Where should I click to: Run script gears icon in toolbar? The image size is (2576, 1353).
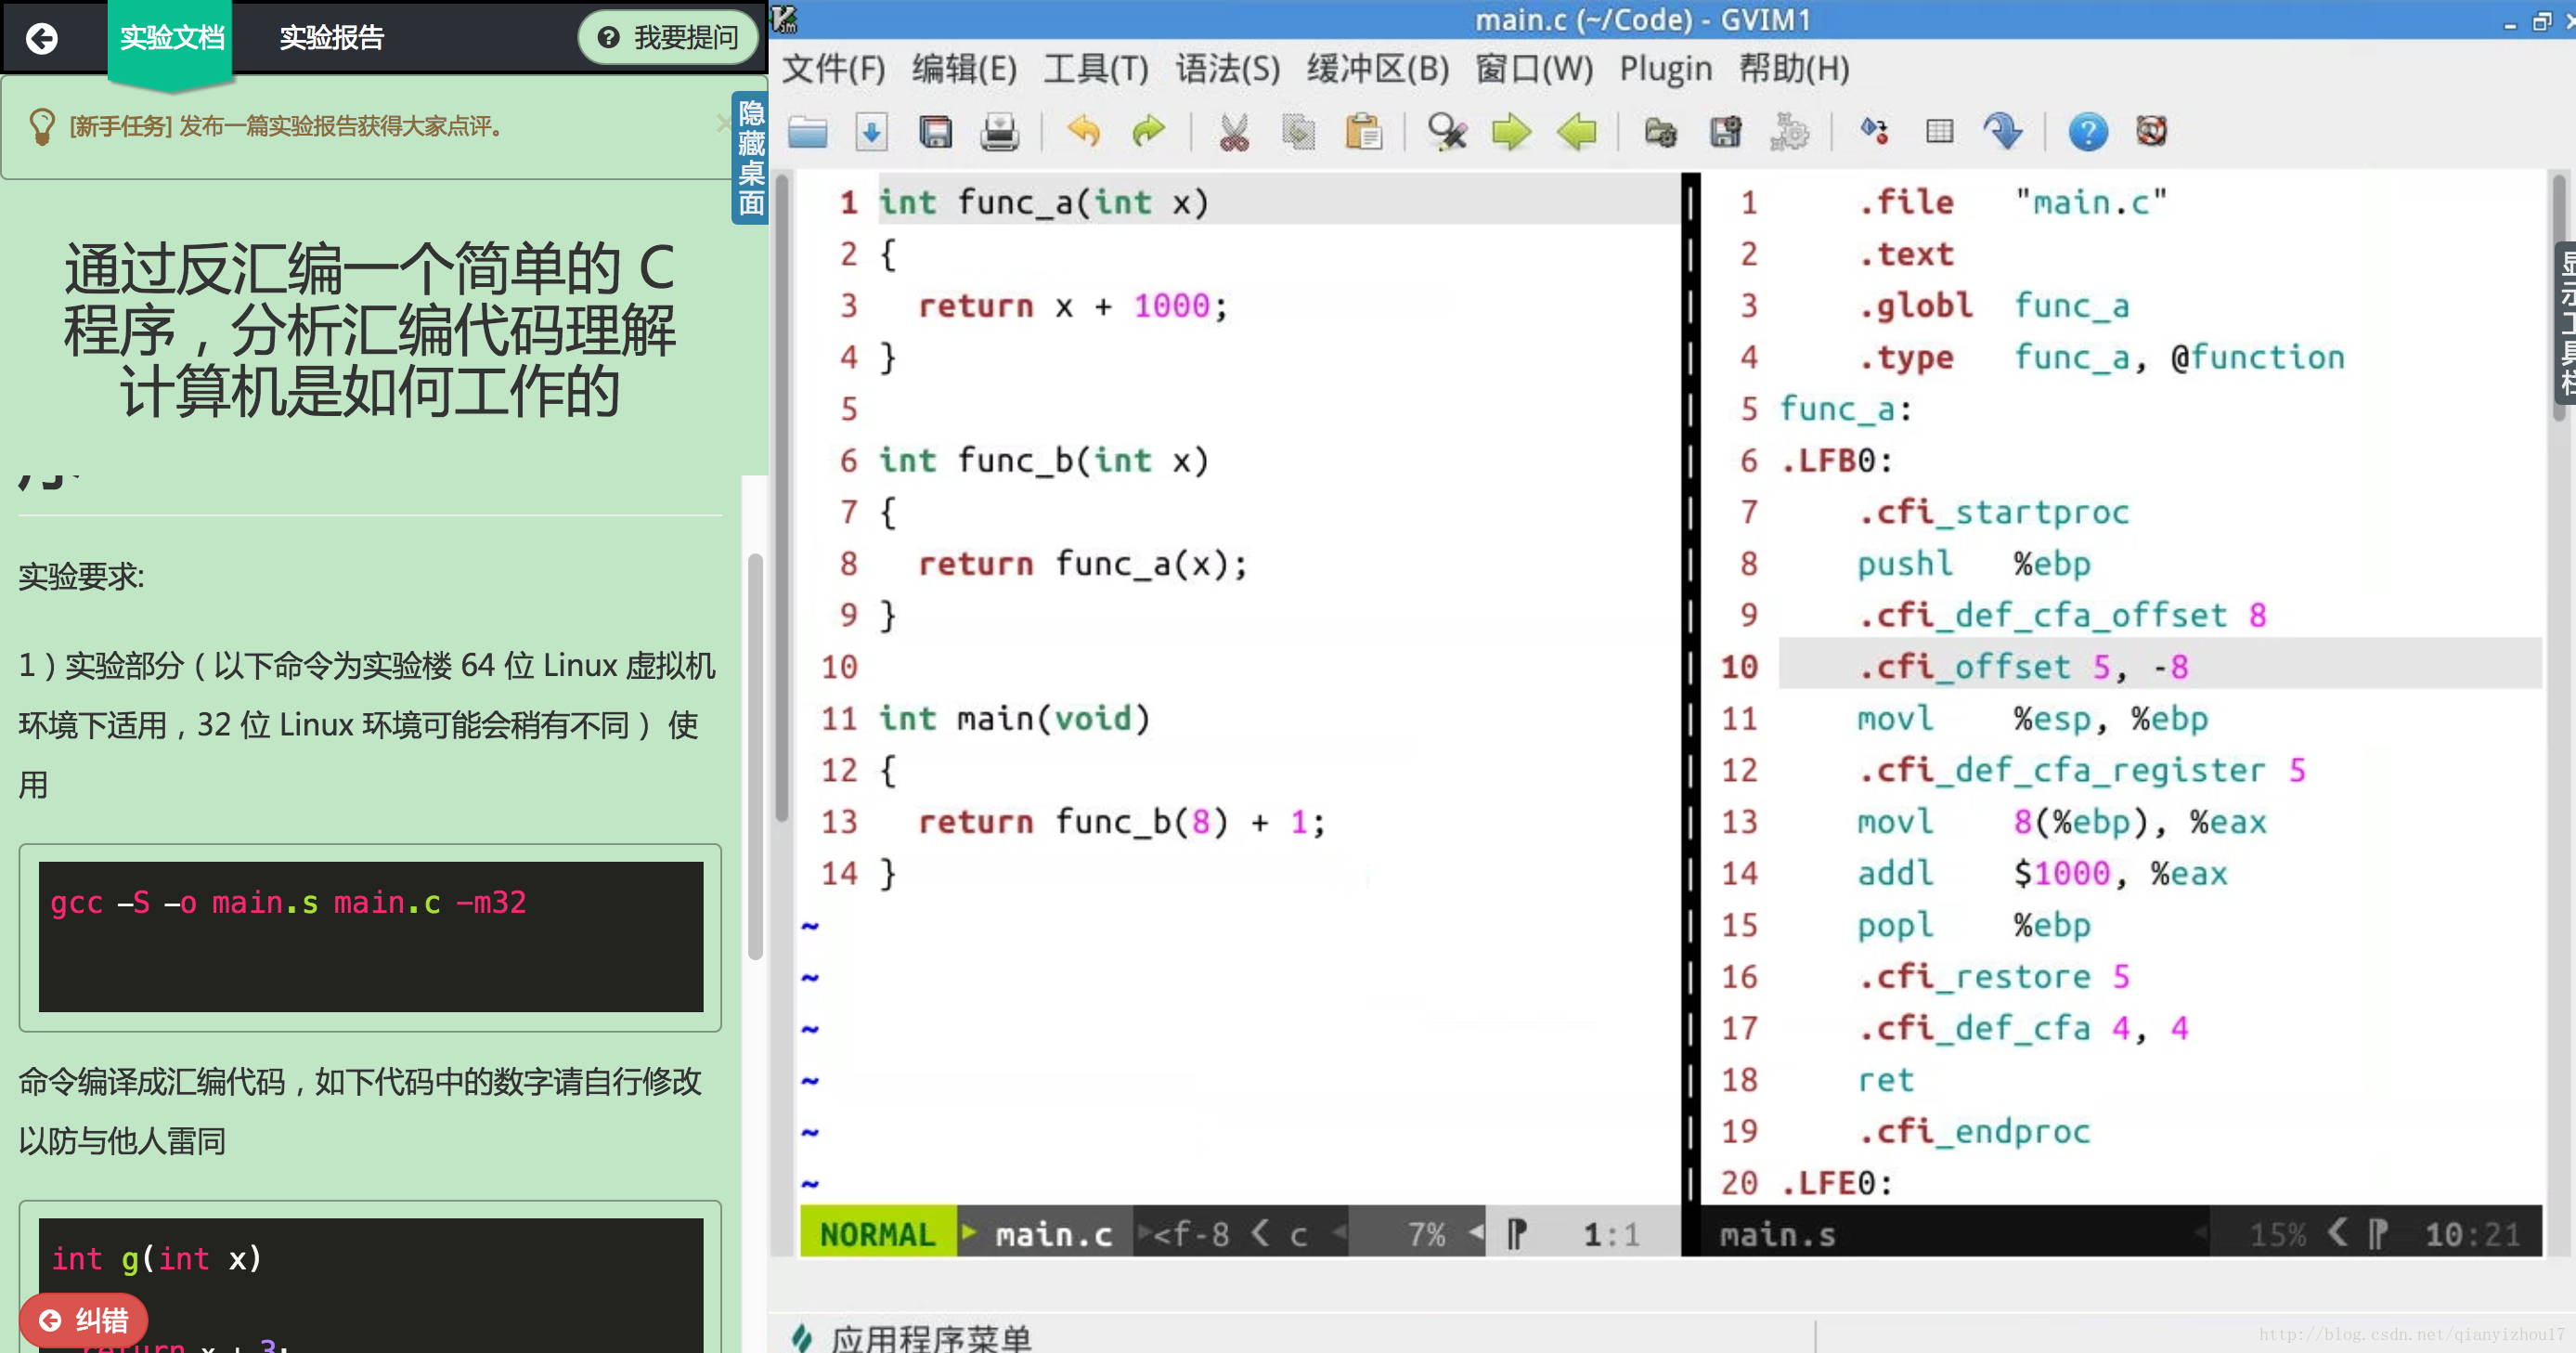click(x=1789, y=132)
